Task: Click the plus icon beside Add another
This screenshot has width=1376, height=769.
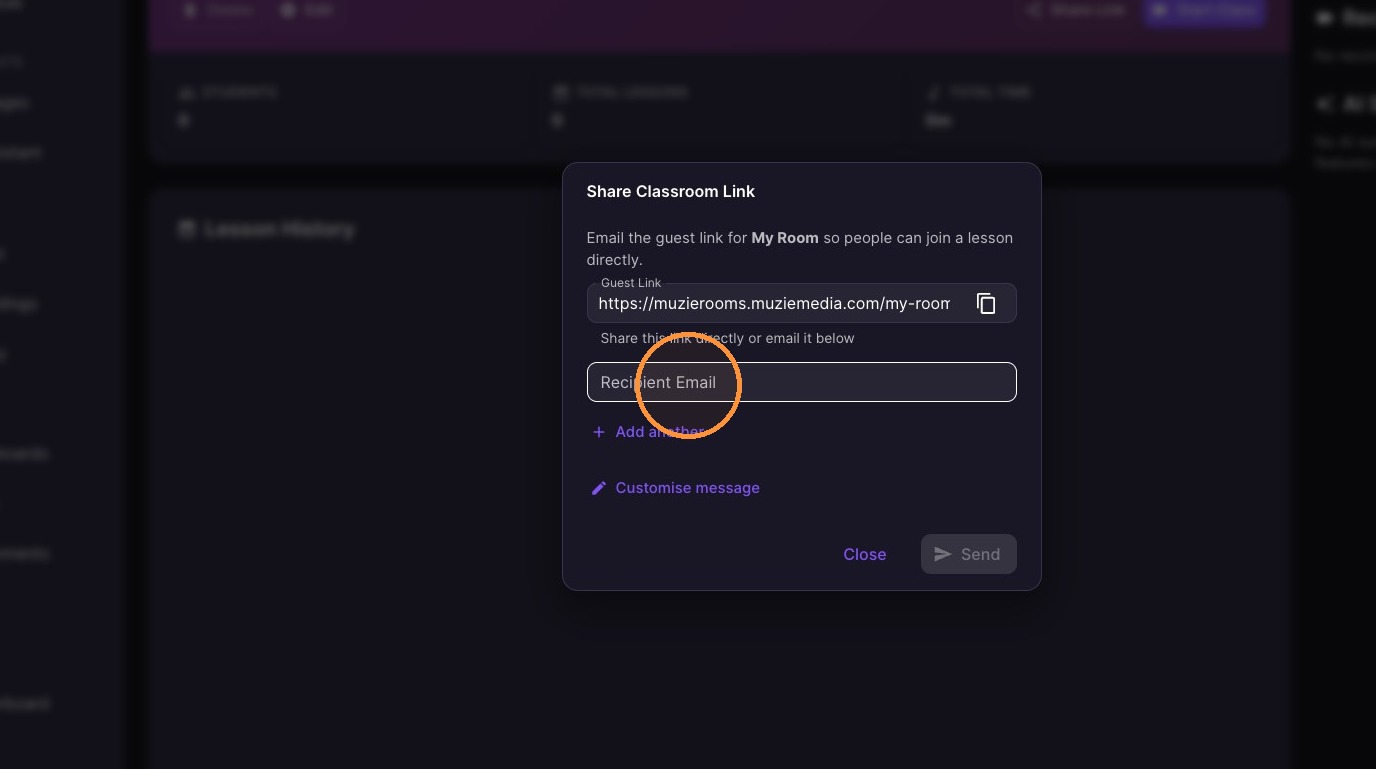Action: 599,432
